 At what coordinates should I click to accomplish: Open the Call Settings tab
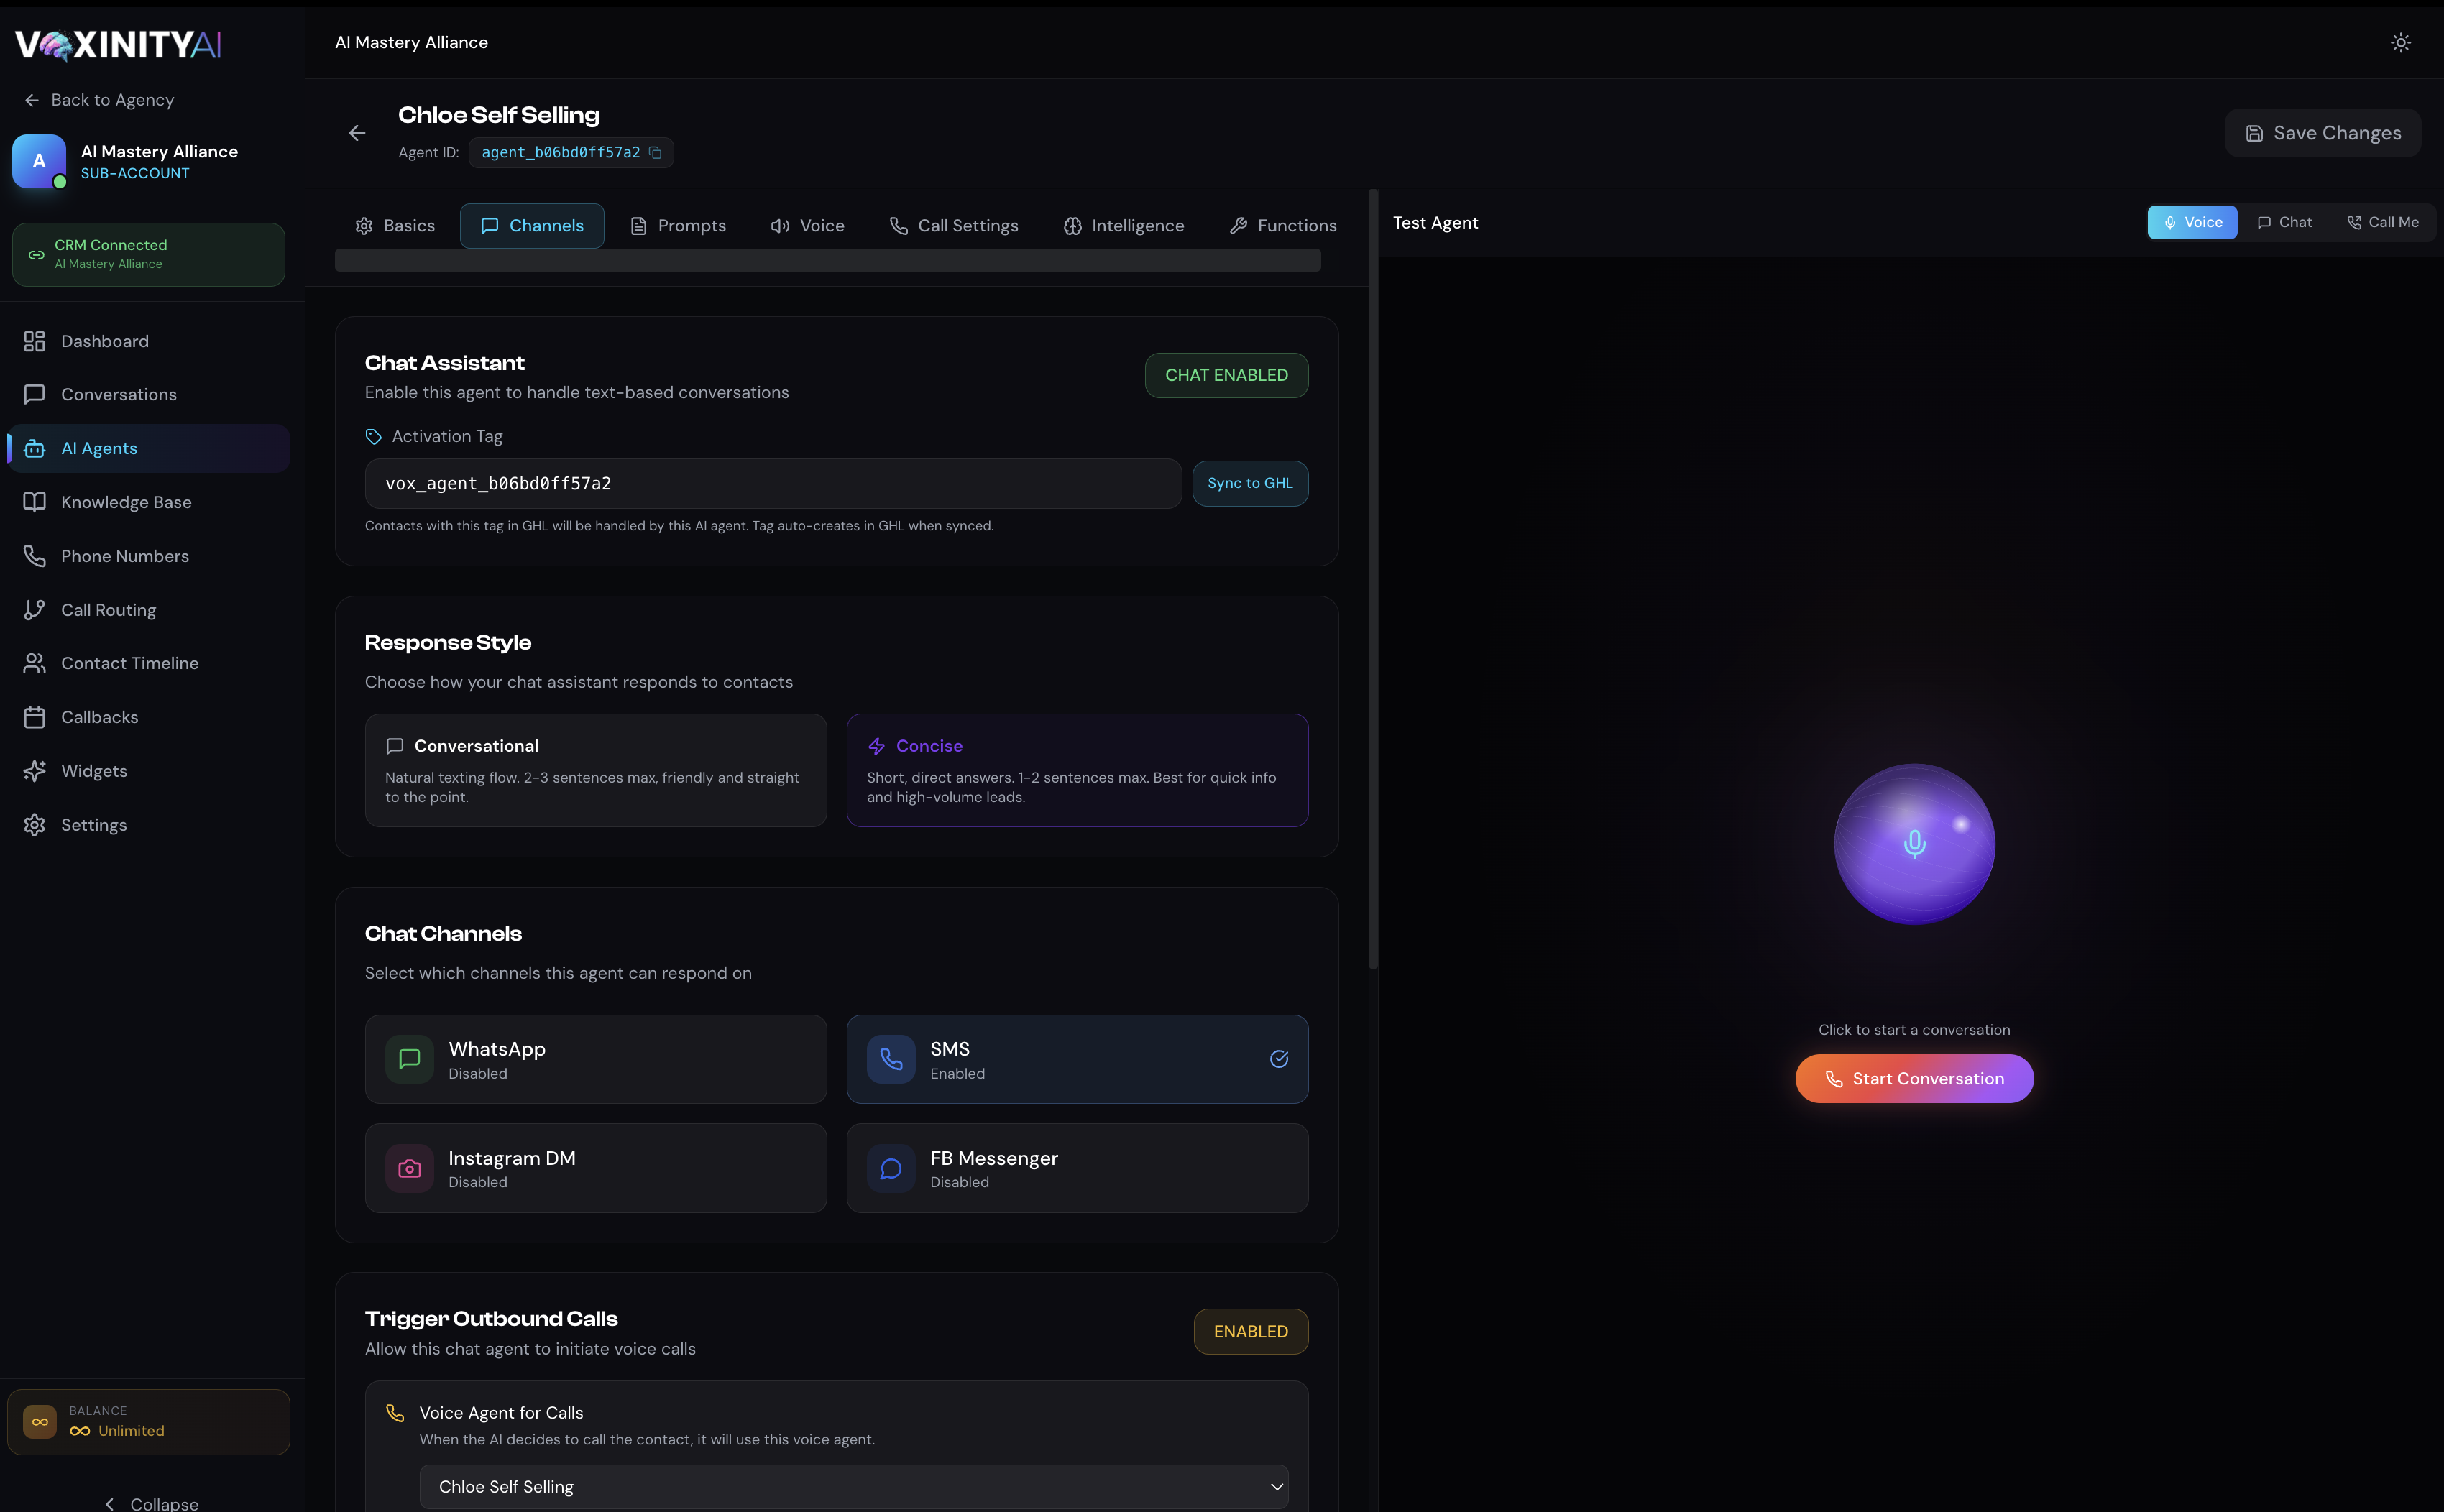tap(954, 226)
